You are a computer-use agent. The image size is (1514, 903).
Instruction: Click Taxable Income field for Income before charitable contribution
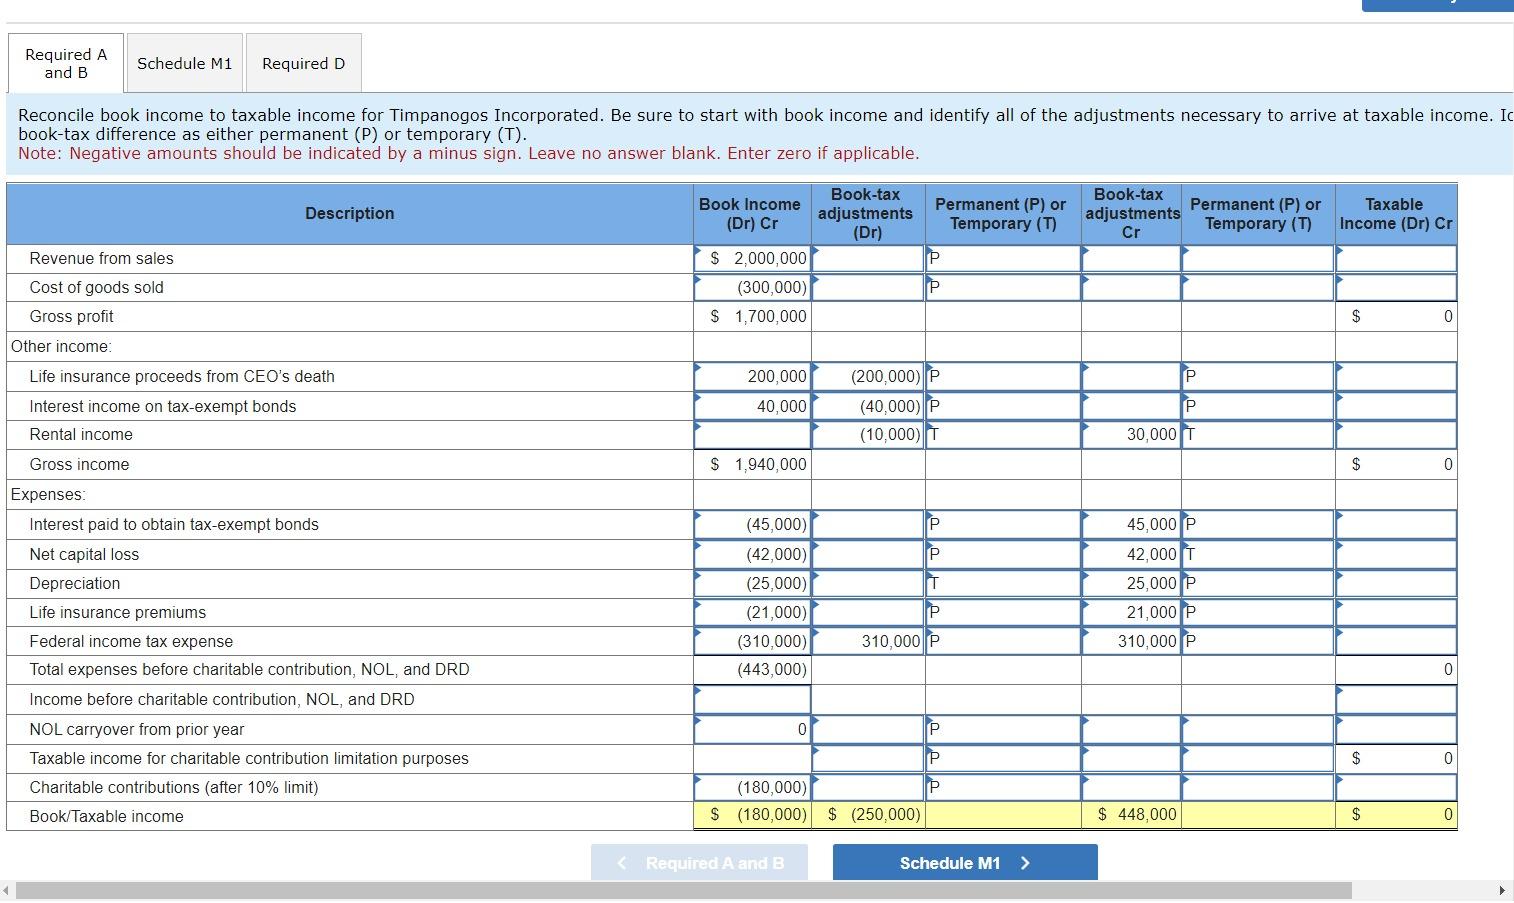pyautogui.click(x=1396, y=699)
